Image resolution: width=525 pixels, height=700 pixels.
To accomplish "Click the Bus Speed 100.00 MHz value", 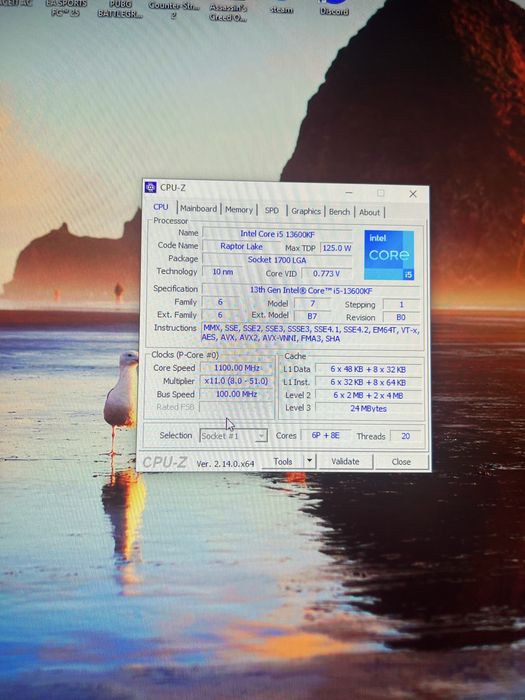I will [x=236, y=394].
